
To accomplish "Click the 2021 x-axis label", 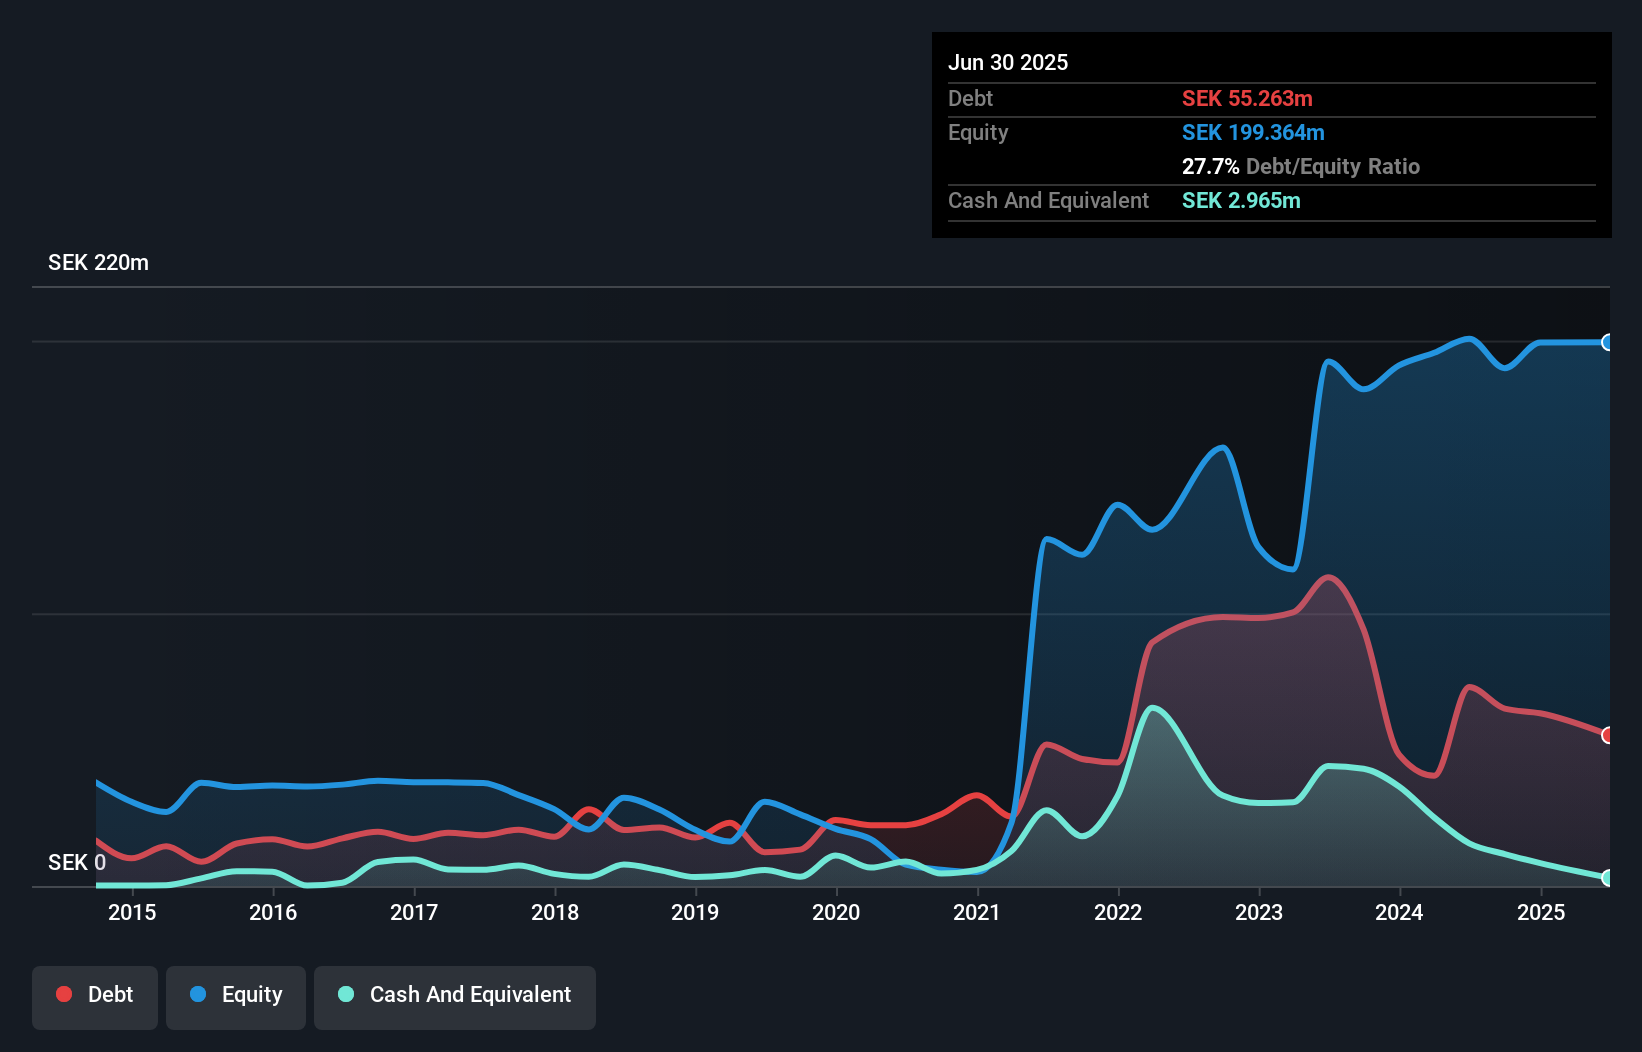I will click(x=977, y=912).
